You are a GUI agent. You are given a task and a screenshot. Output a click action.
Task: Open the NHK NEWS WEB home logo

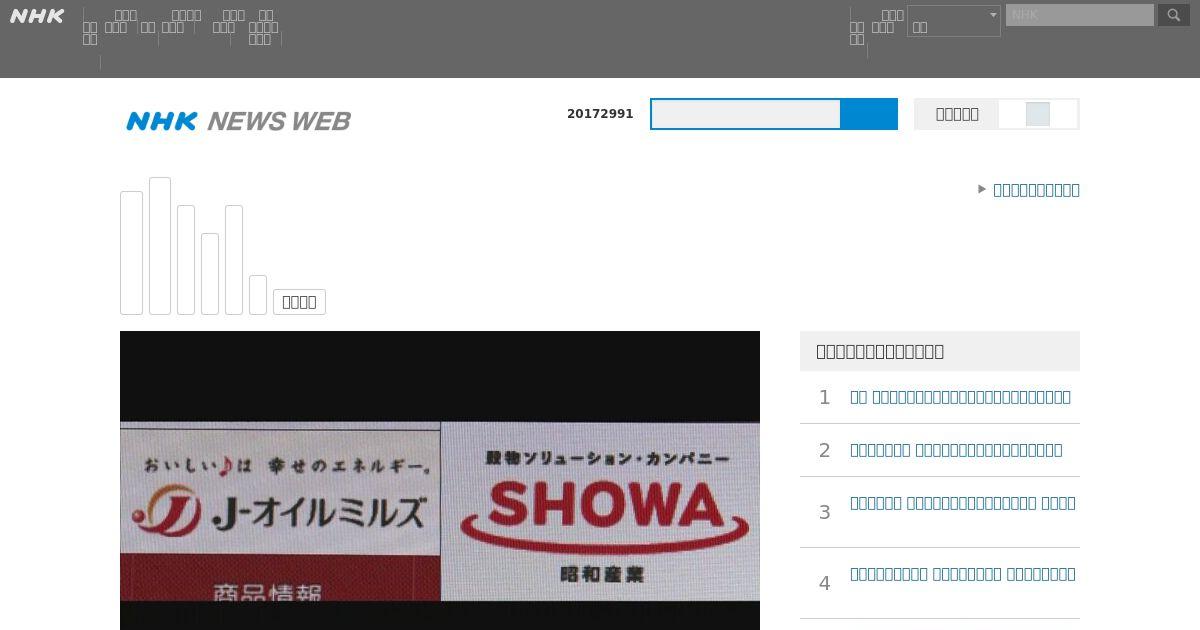point(238,121)
